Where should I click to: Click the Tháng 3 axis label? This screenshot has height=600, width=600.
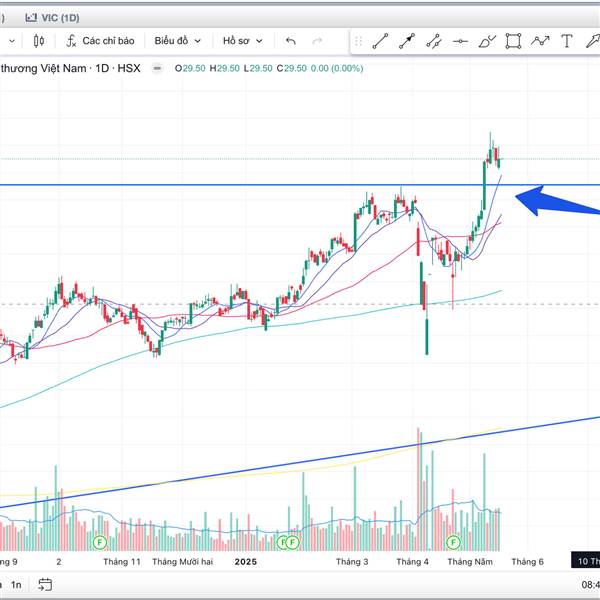(352, 562)
